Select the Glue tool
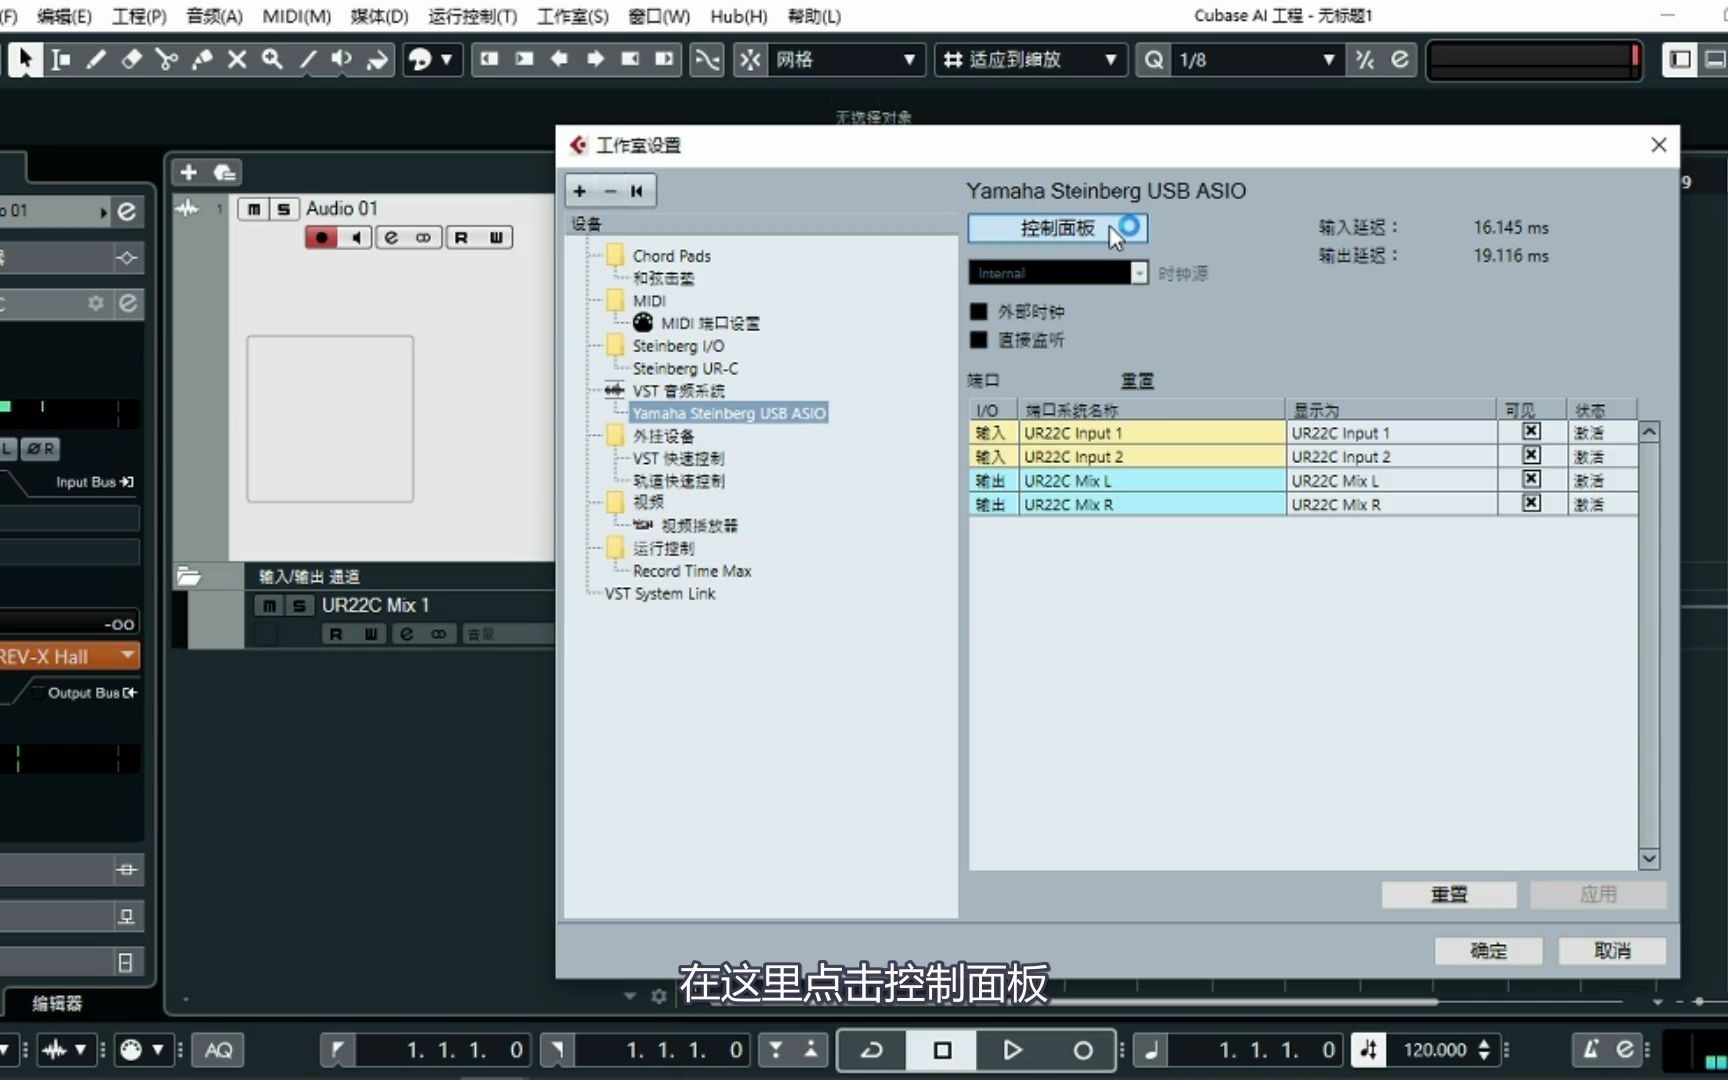This screenshot has width=1728, height=1080. 202,59
